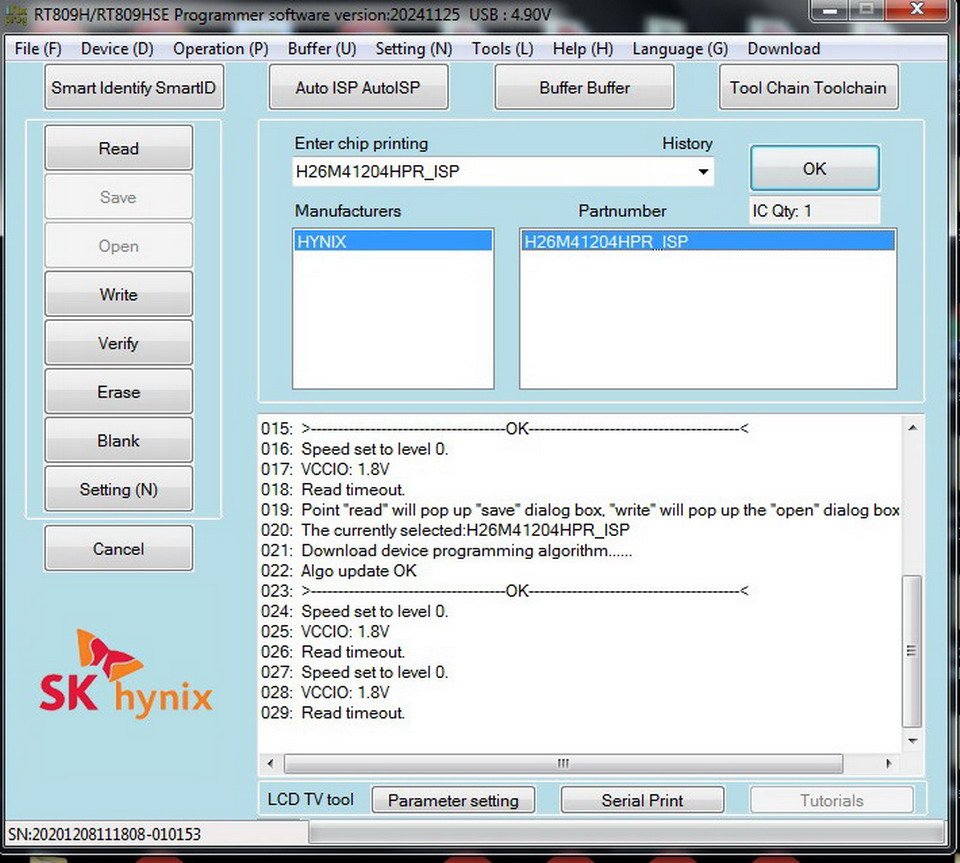
Task: Open the Buffer Buffer window button
Action: coord(584,88)
